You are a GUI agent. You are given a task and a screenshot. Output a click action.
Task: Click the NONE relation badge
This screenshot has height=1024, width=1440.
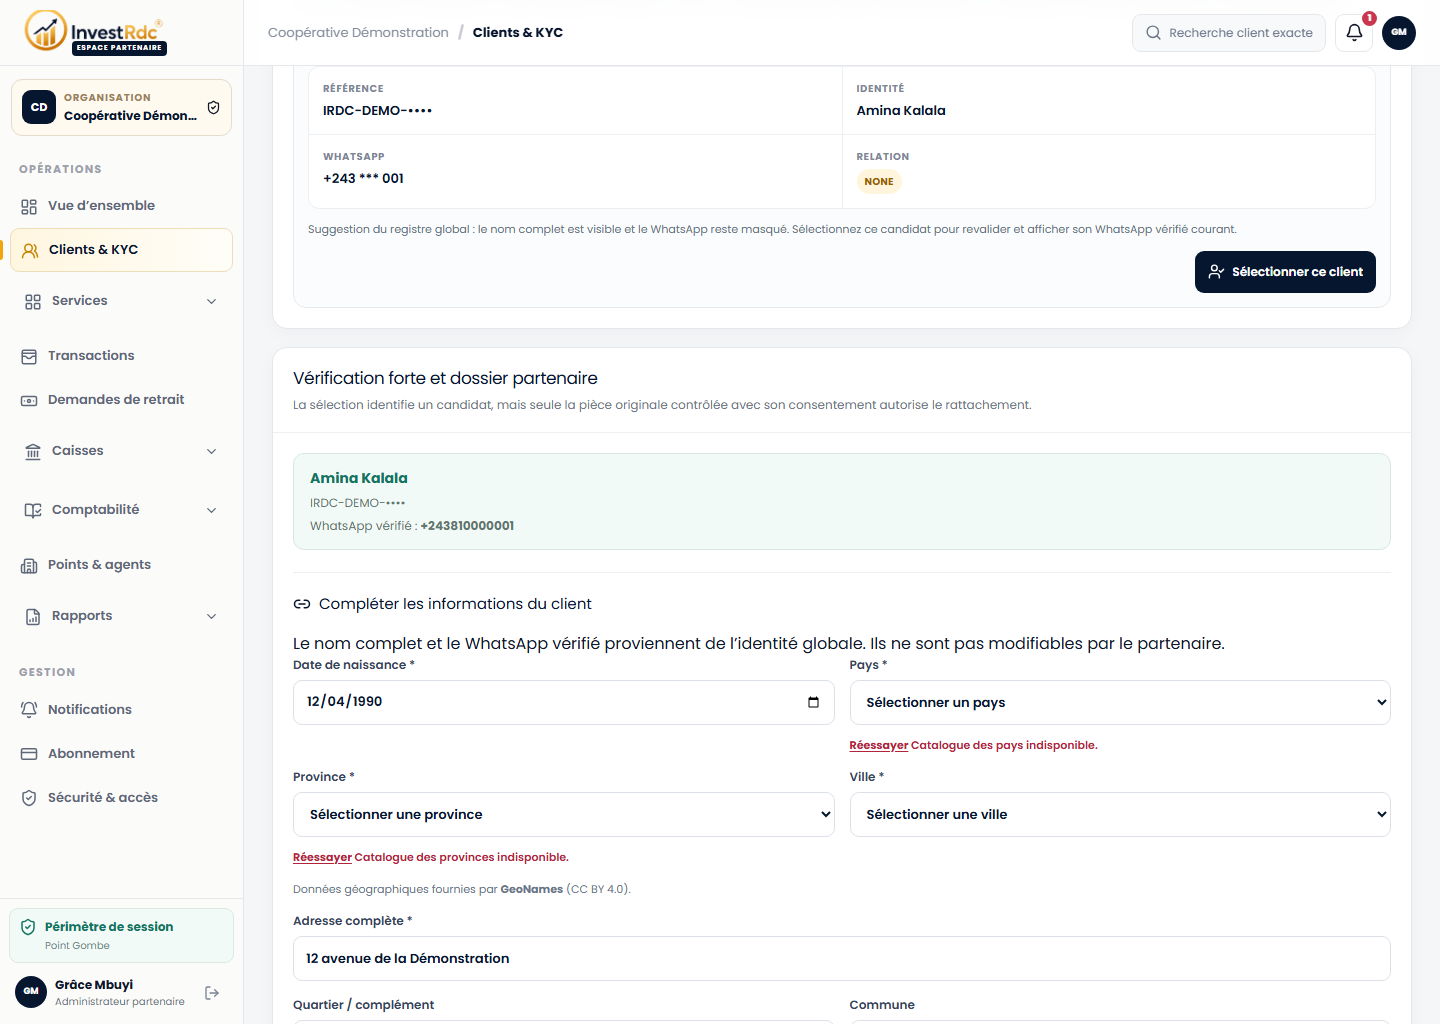879,182
